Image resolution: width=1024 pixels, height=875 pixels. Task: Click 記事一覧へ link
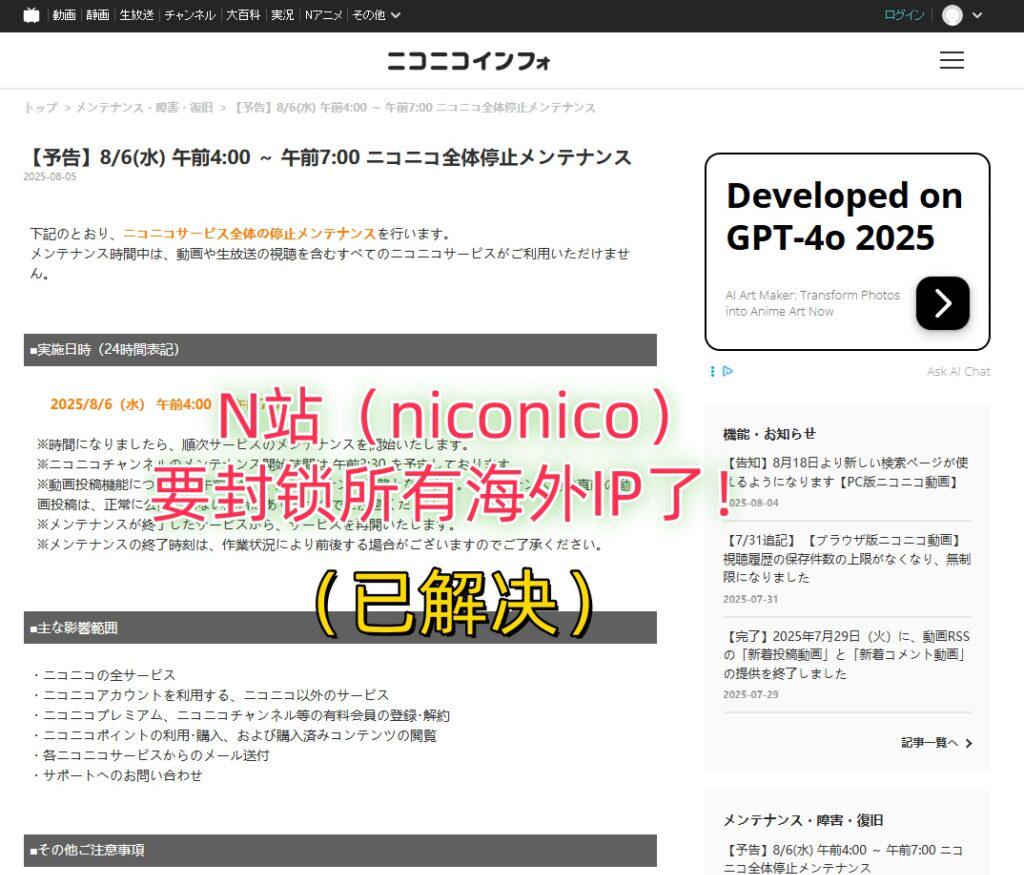point(929,742)
